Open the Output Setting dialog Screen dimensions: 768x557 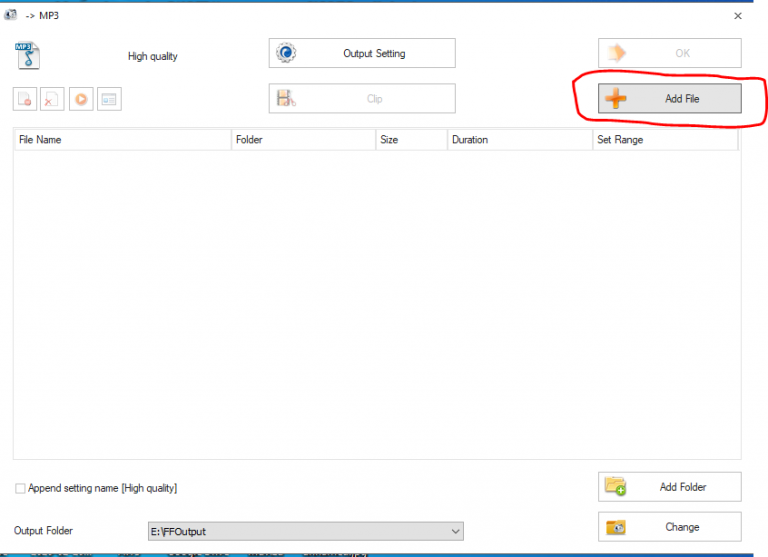pyautogui.click(x=362, y=53)
